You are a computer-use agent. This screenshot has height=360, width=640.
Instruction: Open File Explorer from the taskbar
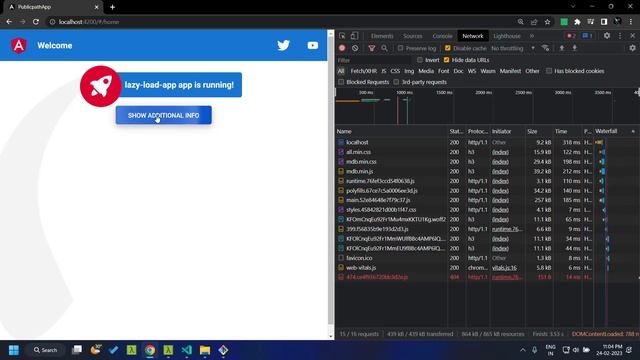click(x=205, y=350)
